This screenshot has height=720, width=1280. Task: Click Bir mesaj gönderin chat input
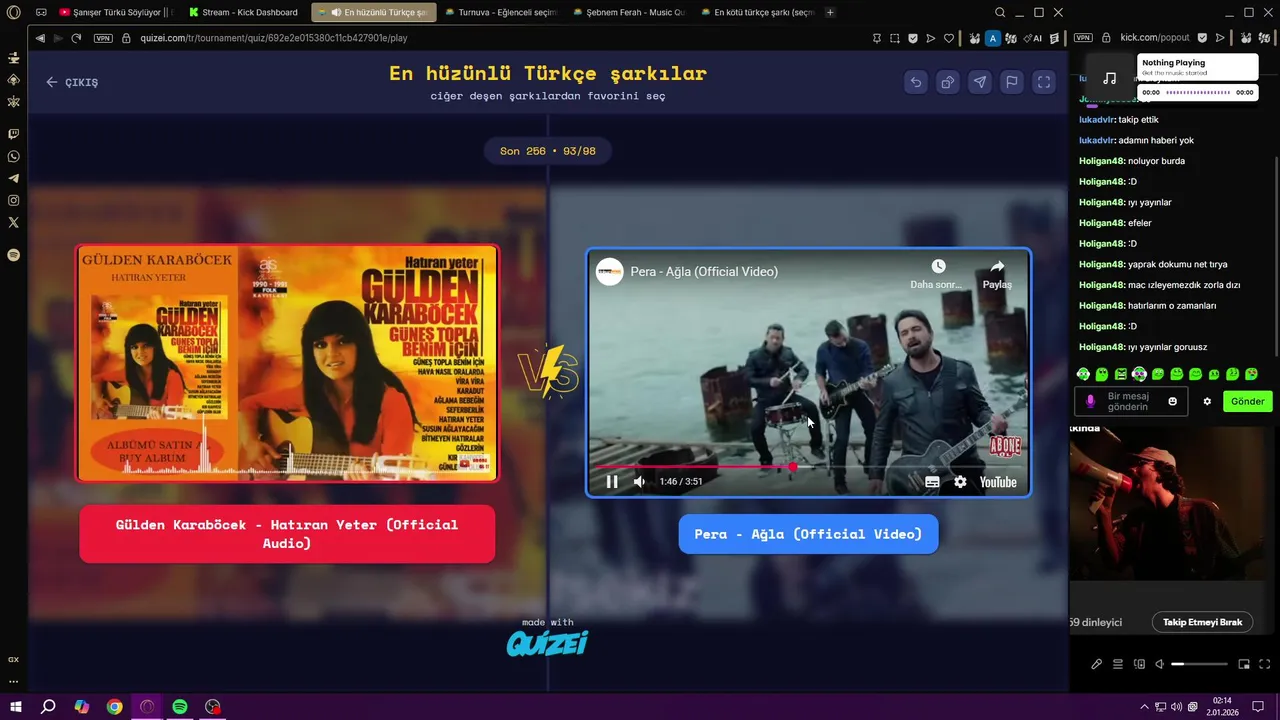[1129, 401]
